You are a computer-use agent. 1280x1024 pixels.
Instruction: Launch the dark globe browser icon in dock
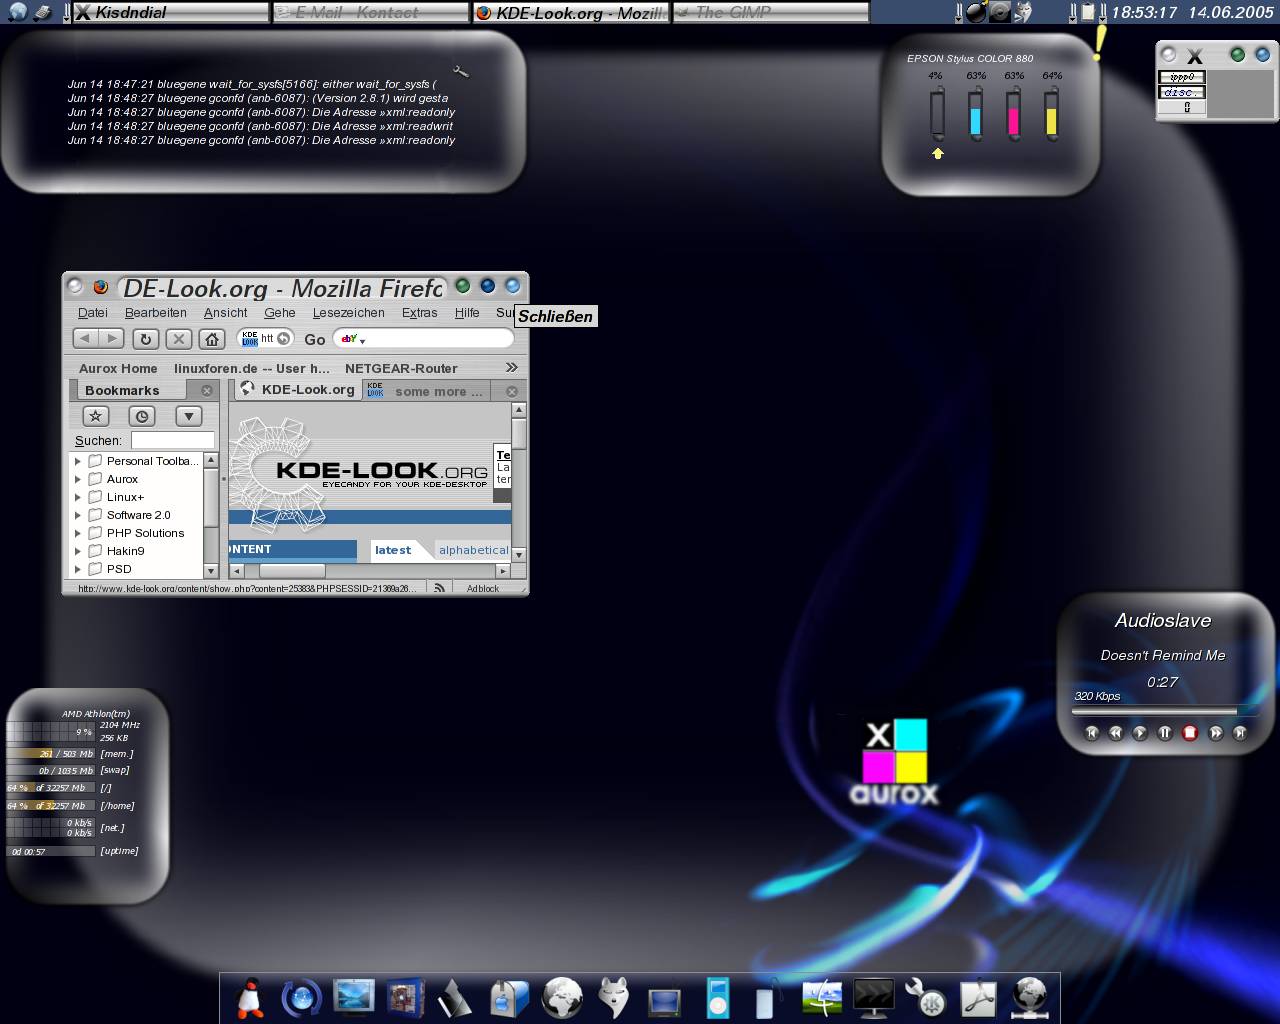pyautogui.click(x=562, y=998)
